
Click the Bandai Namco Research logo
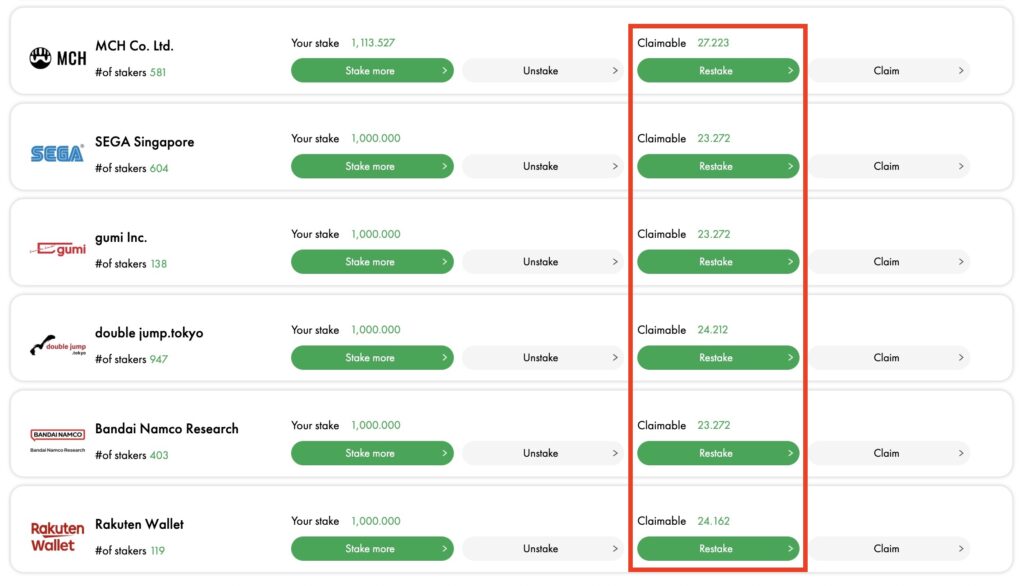point(57,440)
